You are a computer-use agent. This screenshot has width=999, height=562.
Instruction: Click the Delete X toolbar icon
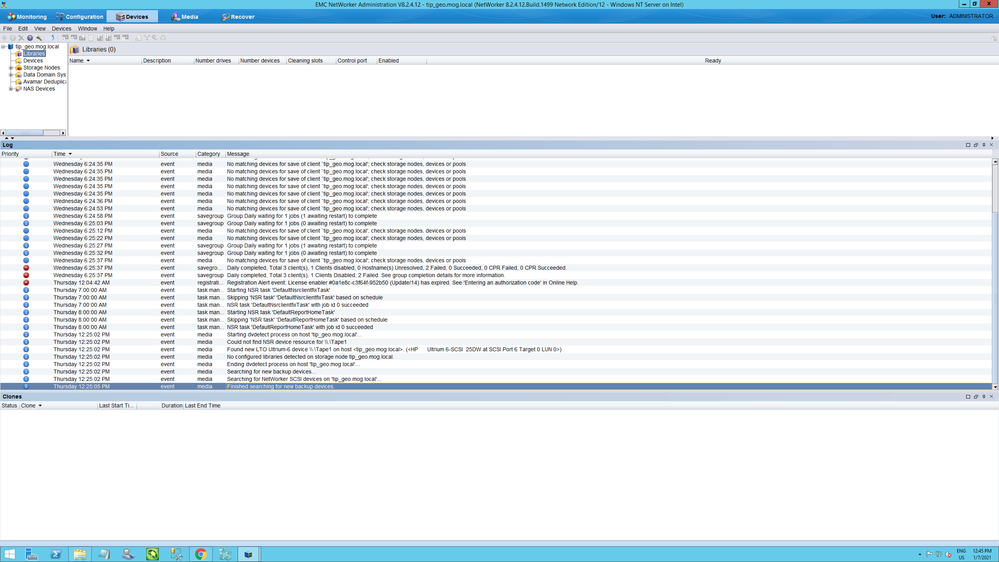pyautogui.click(x=21, y=38)
